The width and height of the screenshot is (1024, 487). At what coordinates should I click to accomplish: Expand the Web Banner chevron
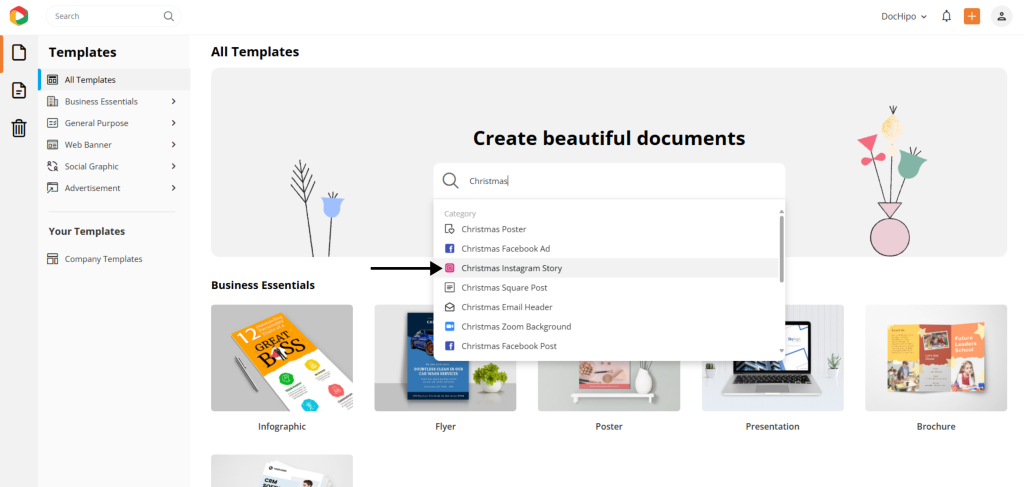pos(174,144)
